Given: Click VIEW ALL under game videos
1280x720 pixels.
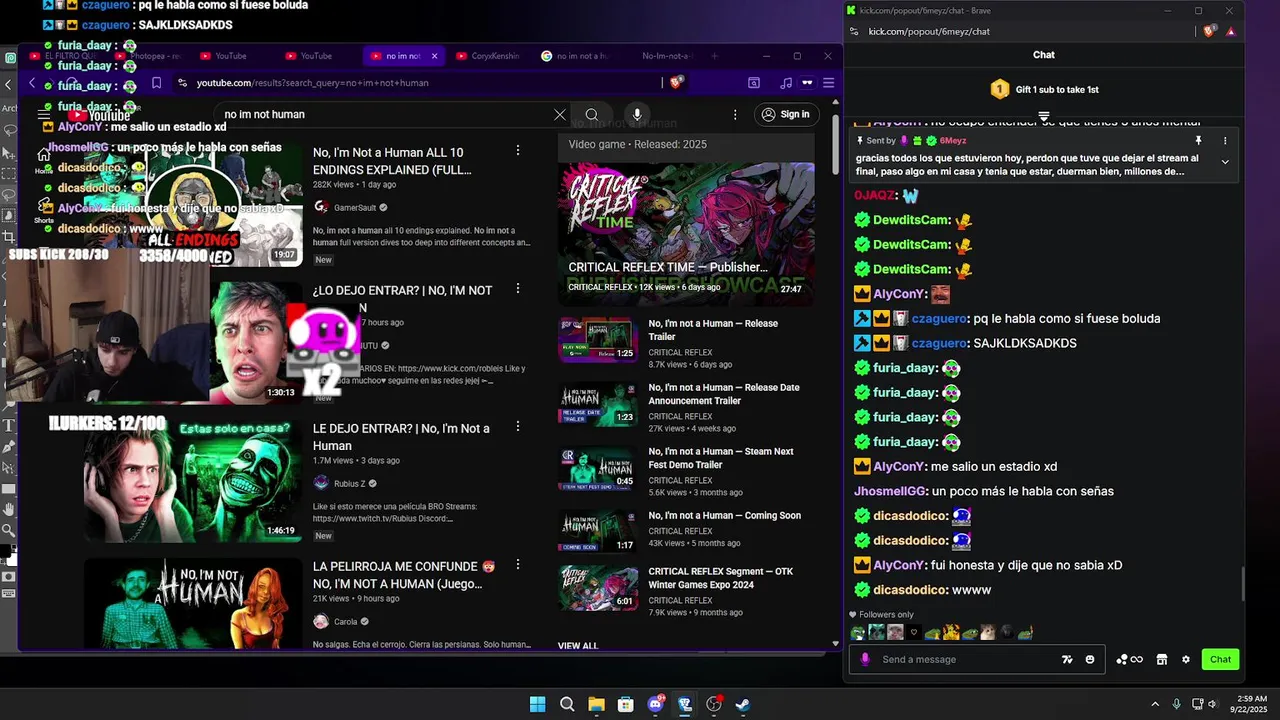Looking at the screenshot, I should point(578,646).
